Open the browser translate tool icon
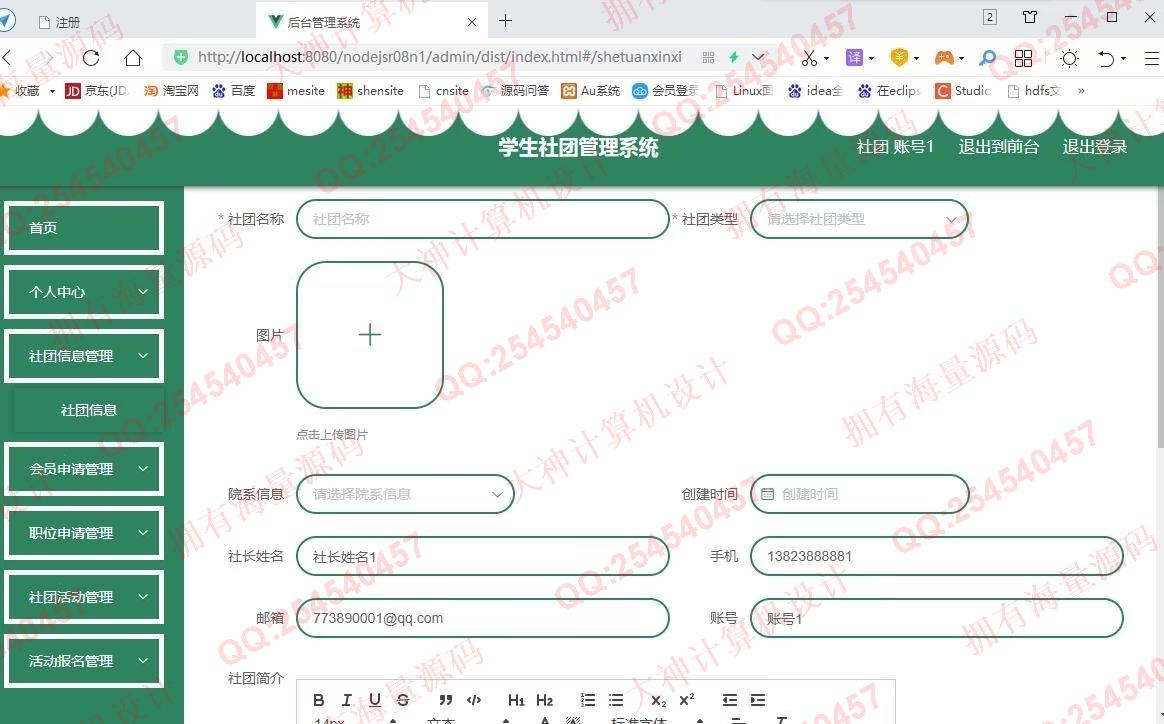 [x=854, y=57]
